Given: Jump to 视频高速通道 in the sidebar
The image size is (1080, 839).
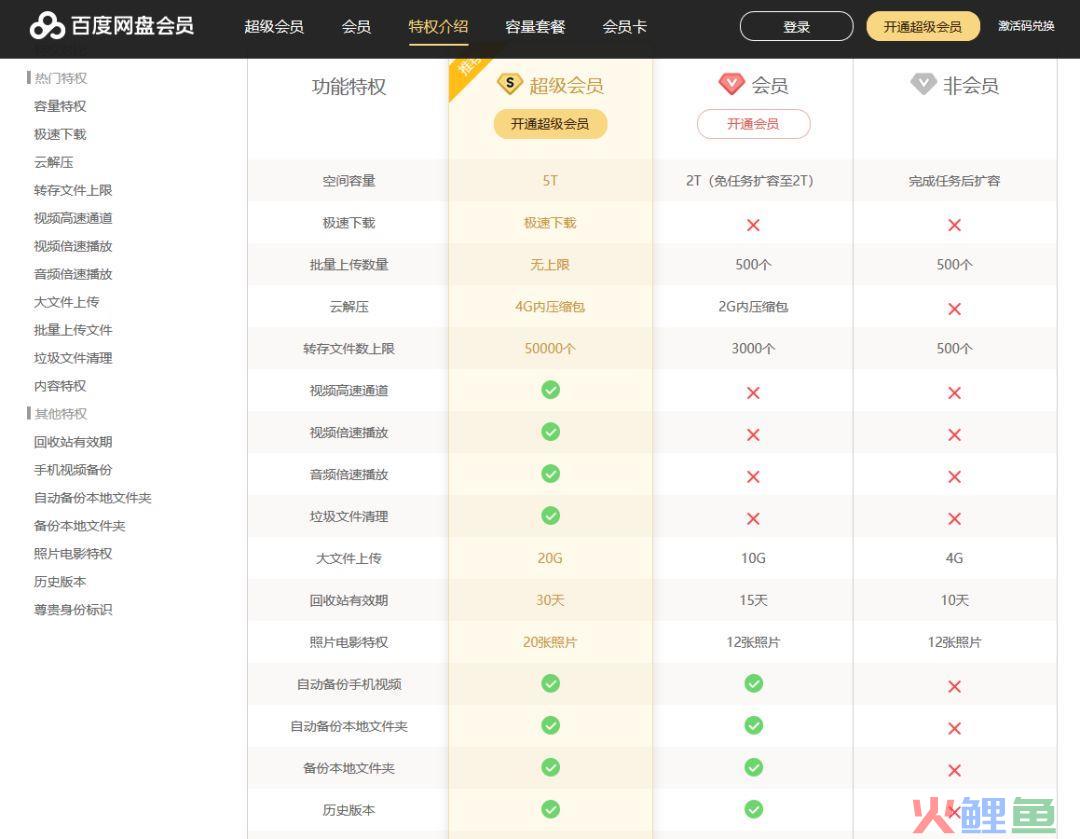Looking at the screenshot, I should pyautogui.click(x=73, y=218).
